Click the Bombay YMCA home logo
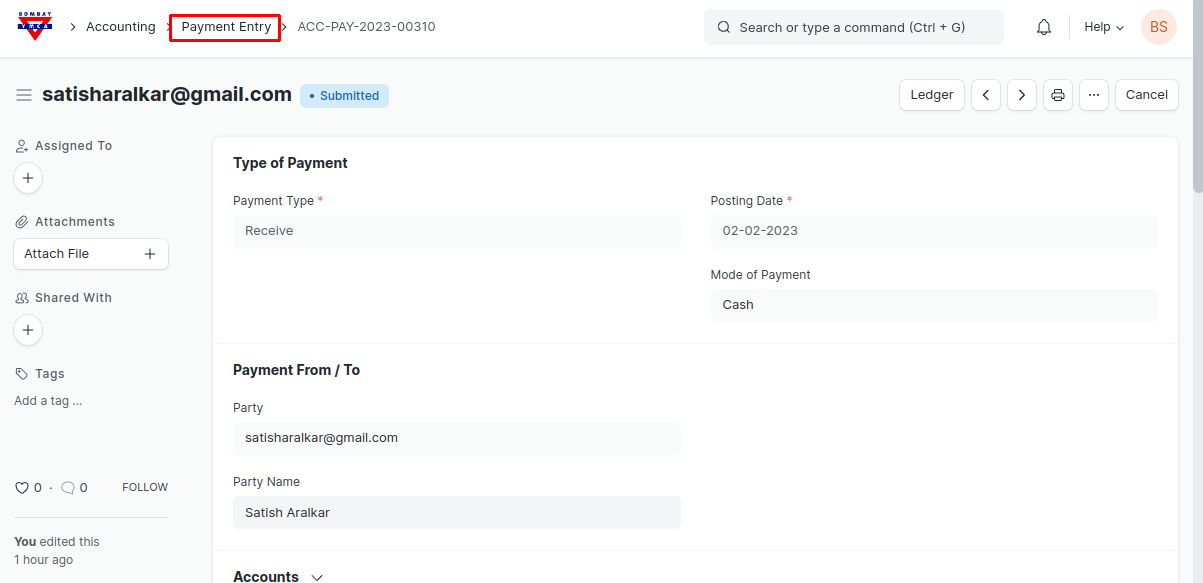1203x583 pixels. pos(36,27)
